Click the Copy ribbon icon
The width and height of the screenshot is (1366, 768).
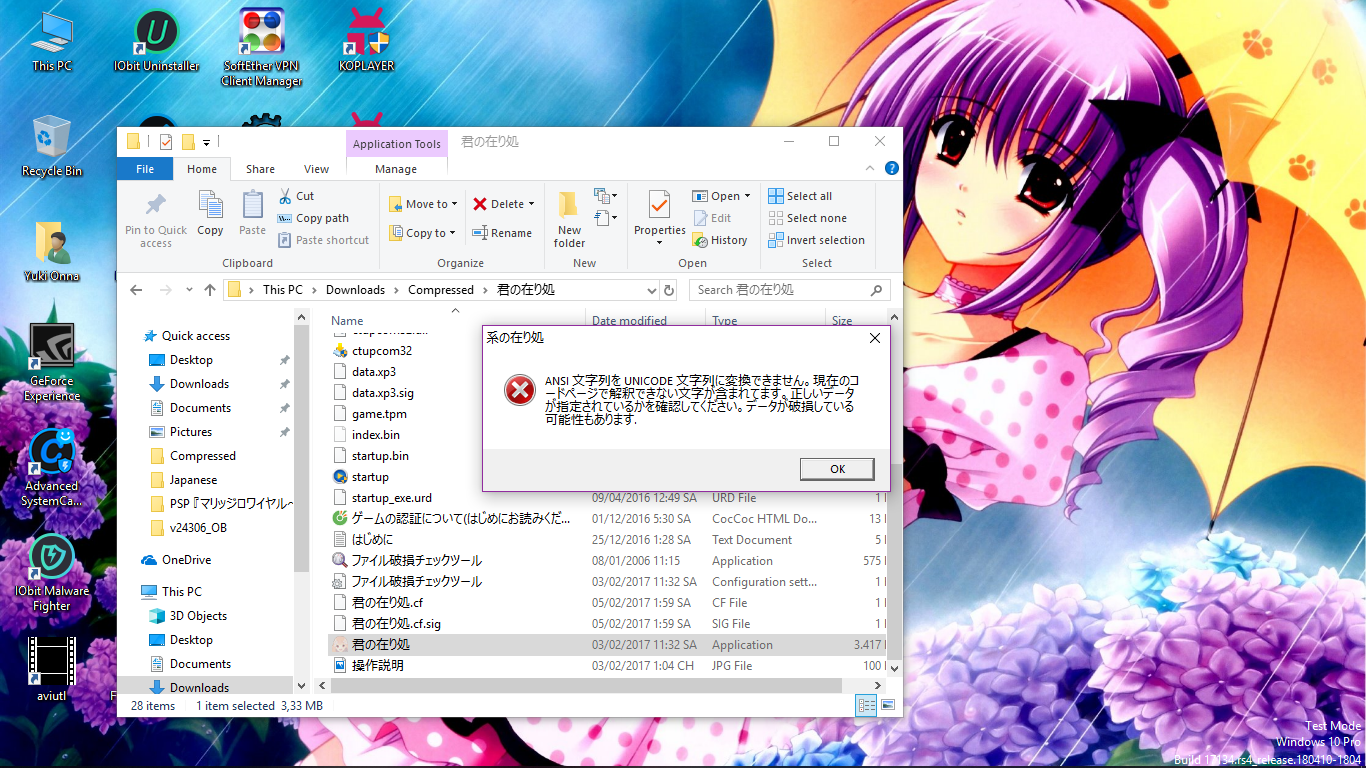tap(210, 214)
